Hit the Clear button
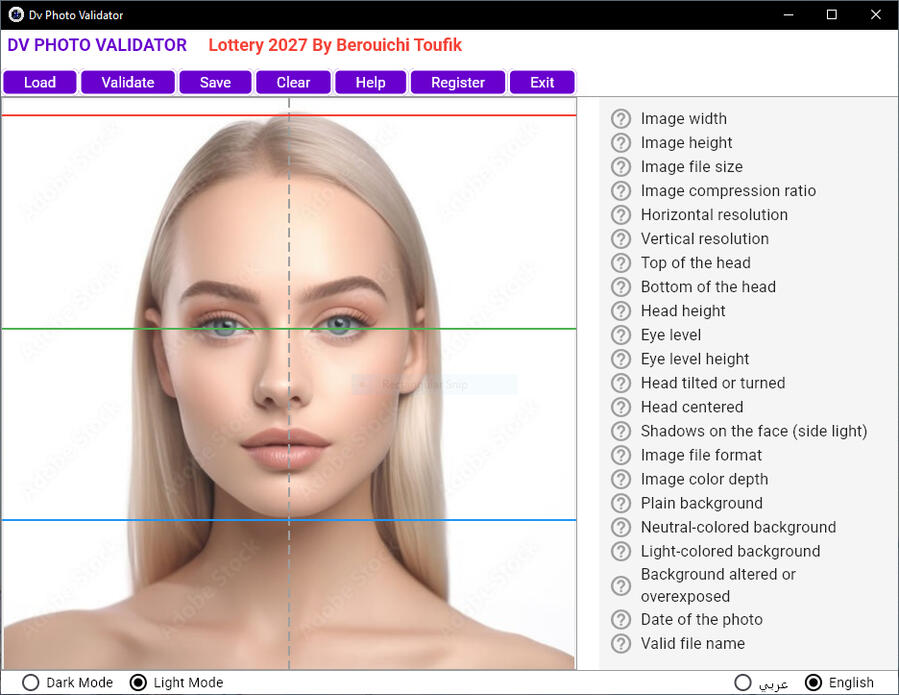 tap(293, 82)
